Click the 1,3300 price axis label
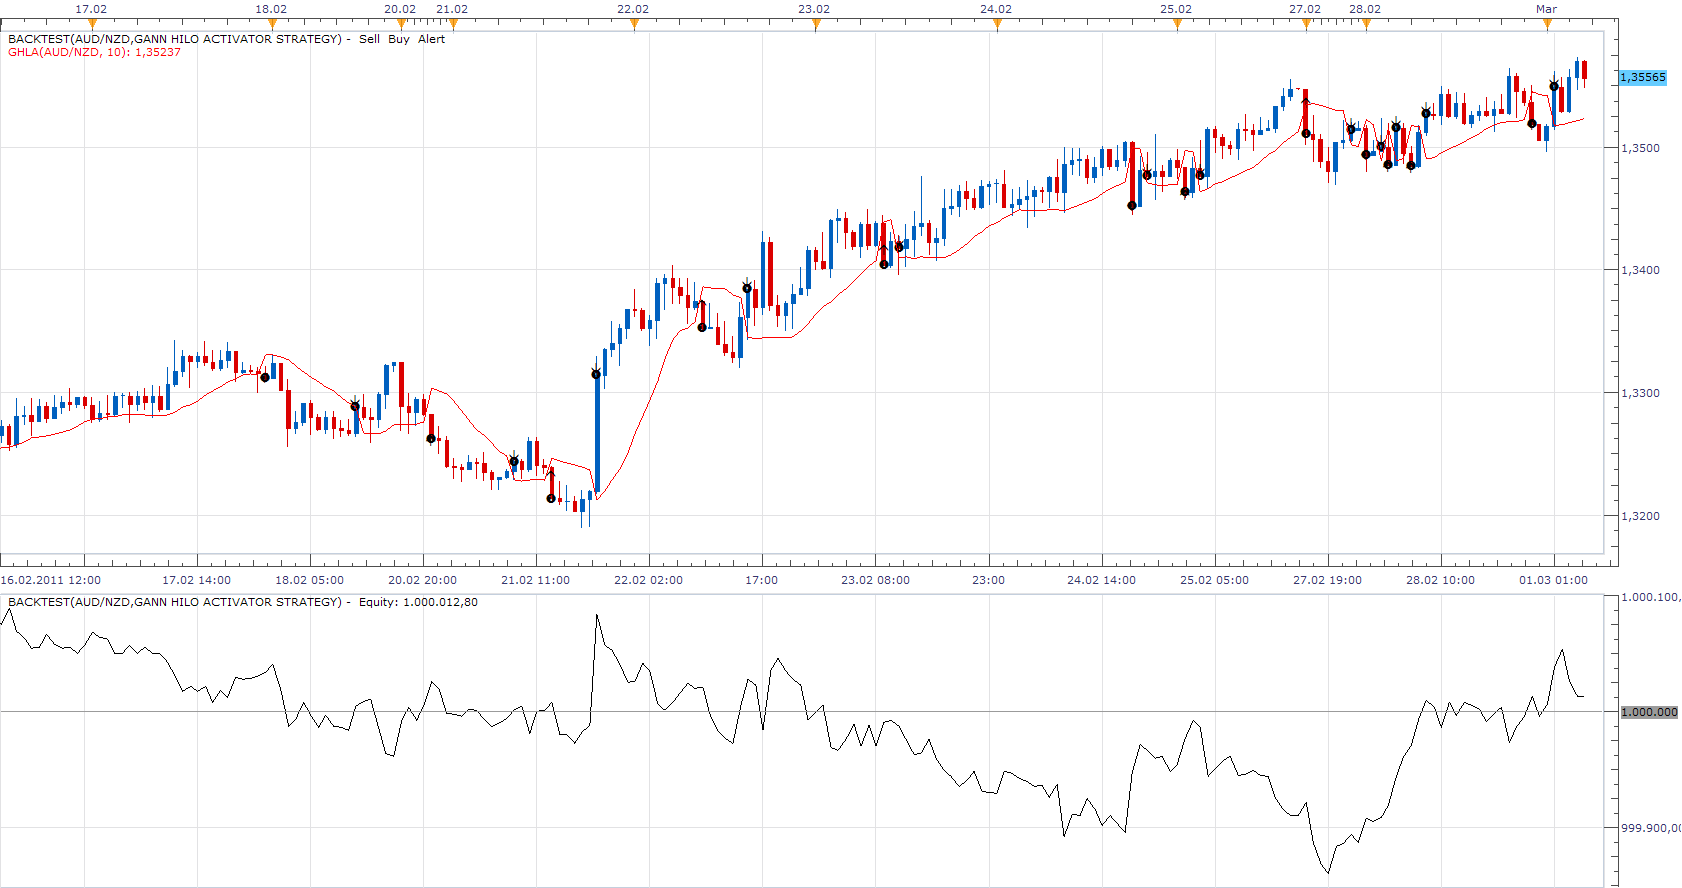The height and width of the screenshot is (888, 1682). pos(1640,393)
